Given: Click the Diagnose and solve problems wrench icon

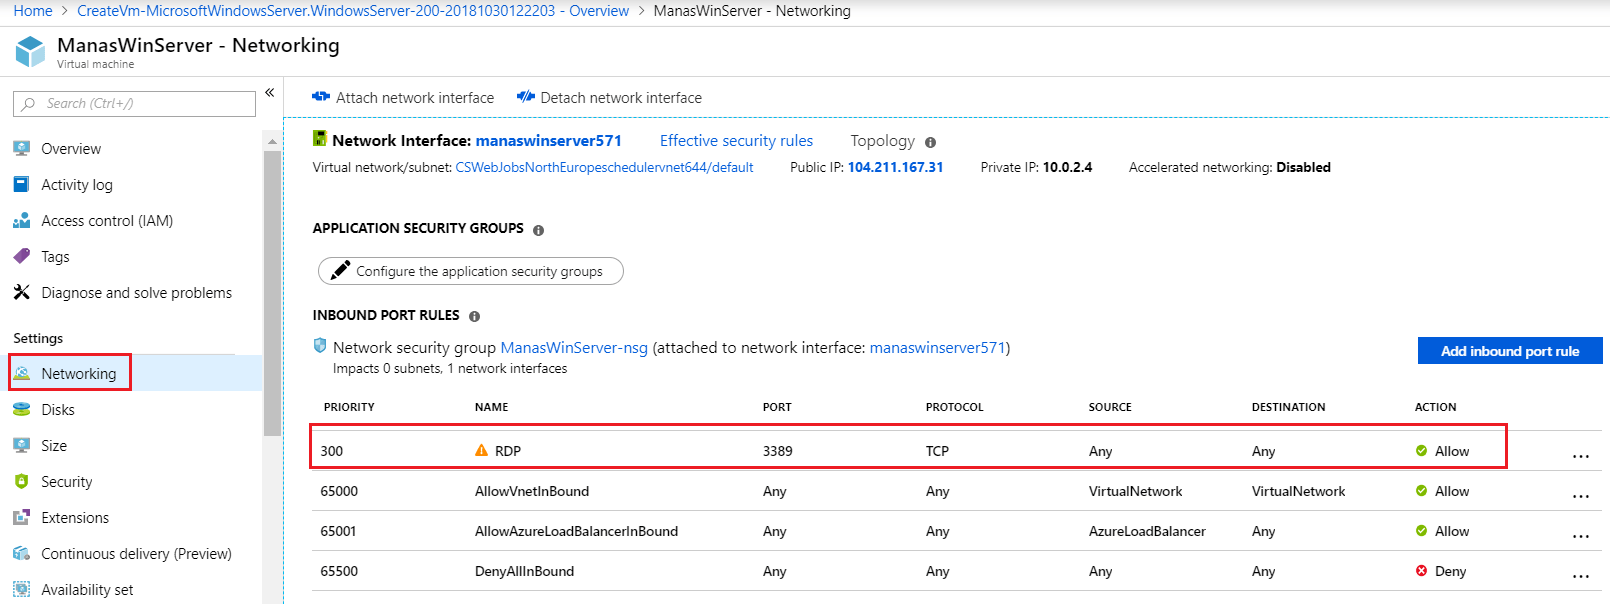Looking at the screenshot, I should [x=21, y=292].
